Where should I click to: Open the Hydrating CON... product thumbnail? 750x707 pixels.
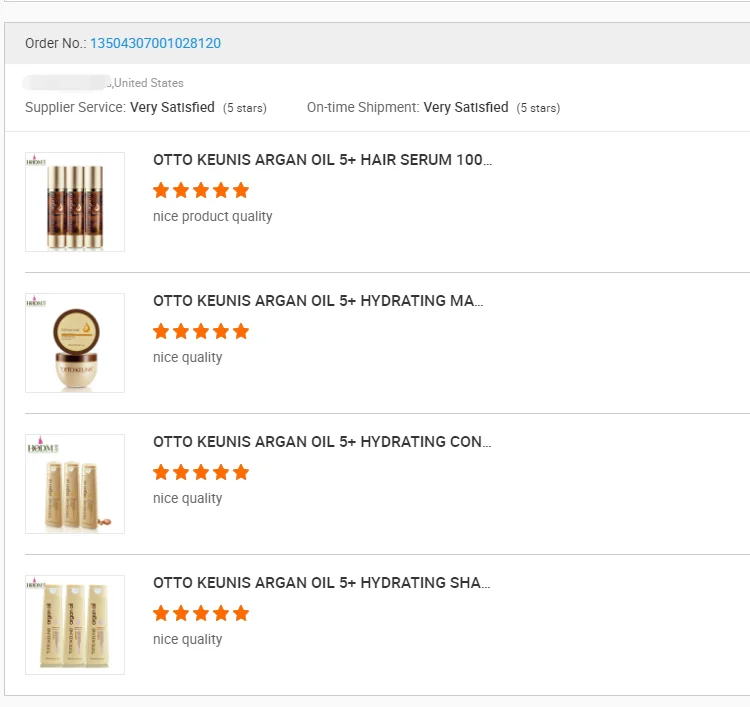(75, 484)
